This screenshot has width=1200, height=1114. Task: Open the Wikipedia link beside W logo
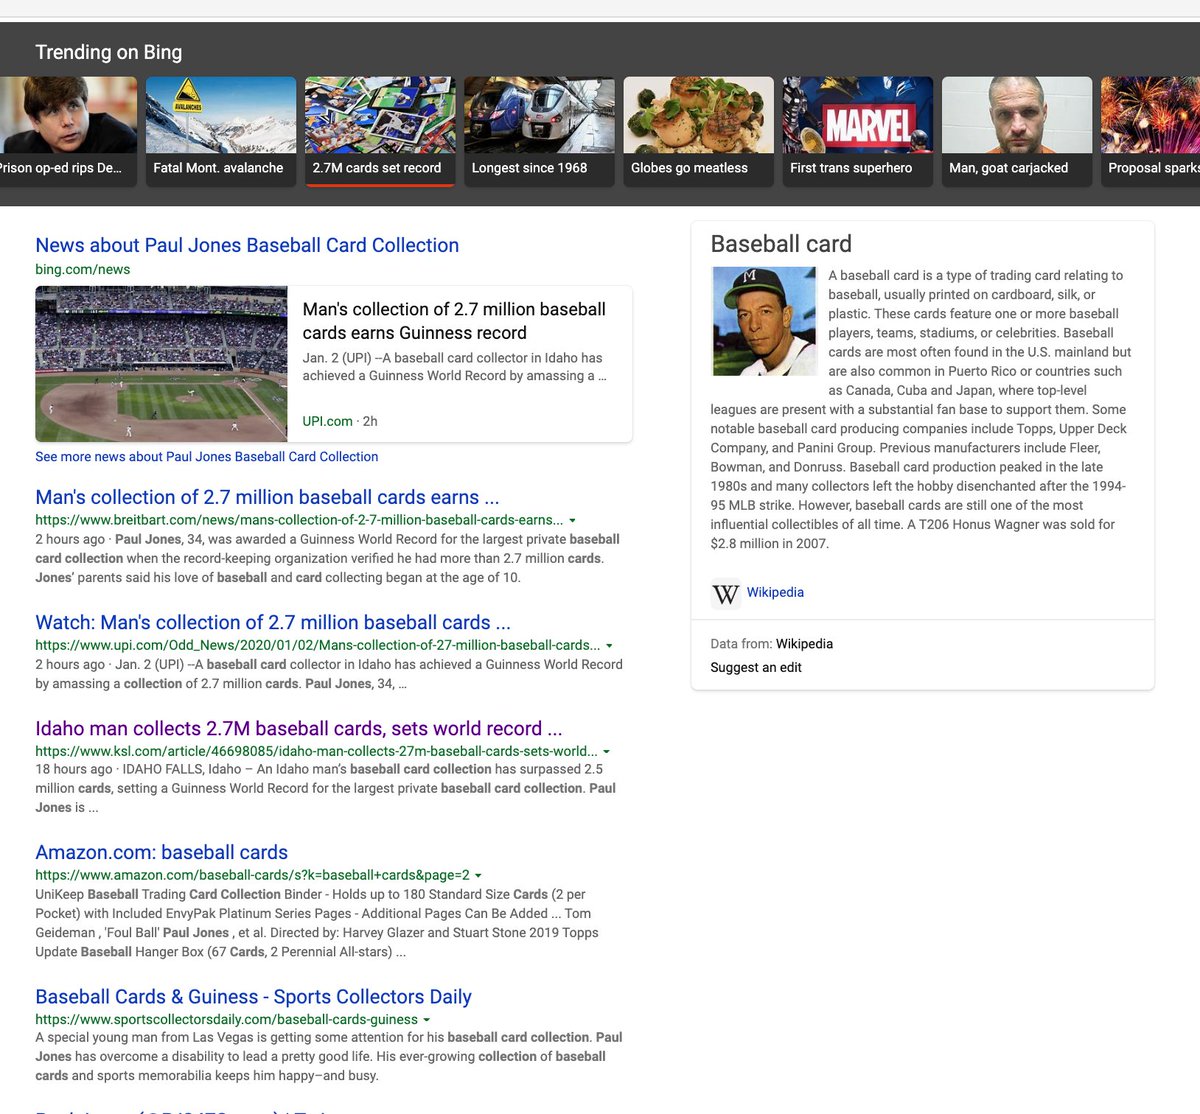click(775, 592)
